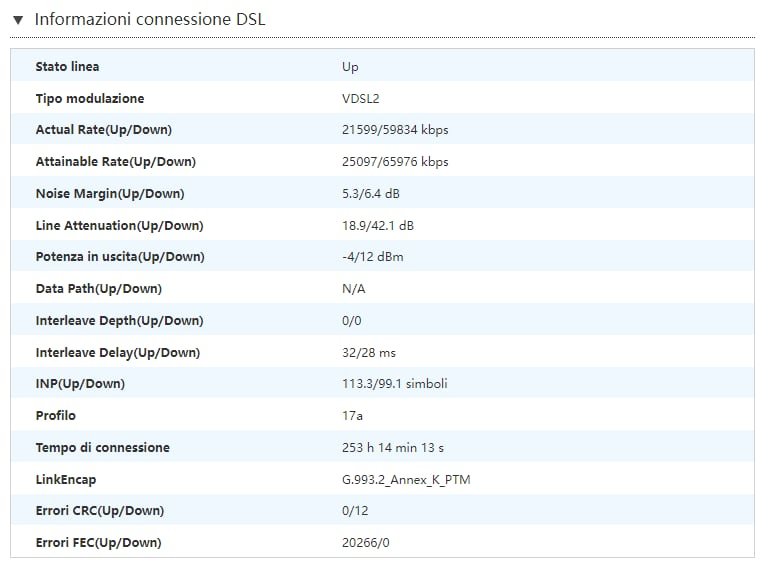Click the Line Attenuation(Up/Down) label

click(x=119, y=226)
